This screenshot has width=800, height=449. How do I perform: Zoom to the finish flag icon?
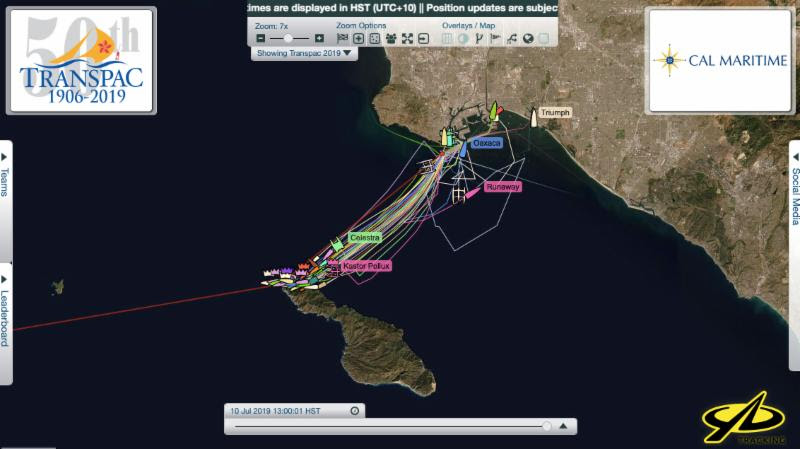(342, 38)
